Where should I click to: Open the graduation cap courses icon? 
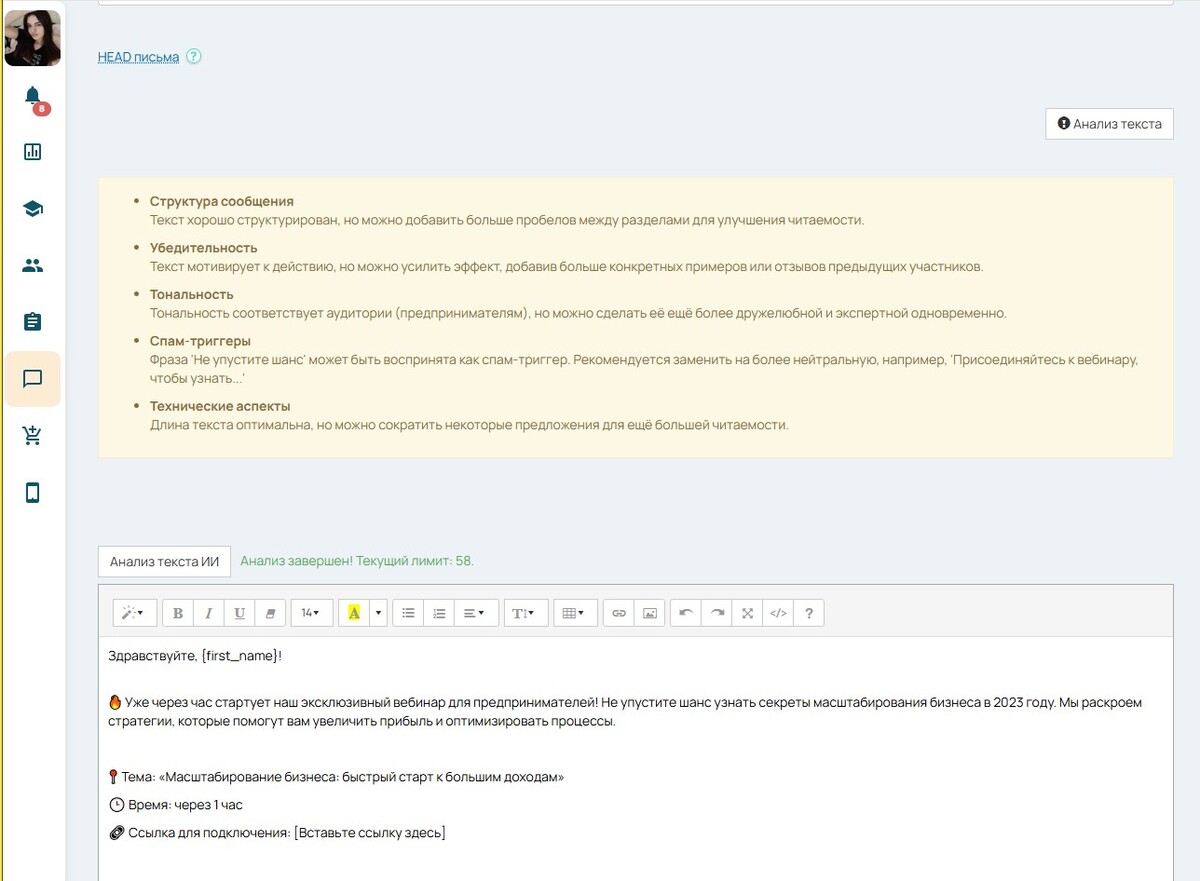click(32, 209)
